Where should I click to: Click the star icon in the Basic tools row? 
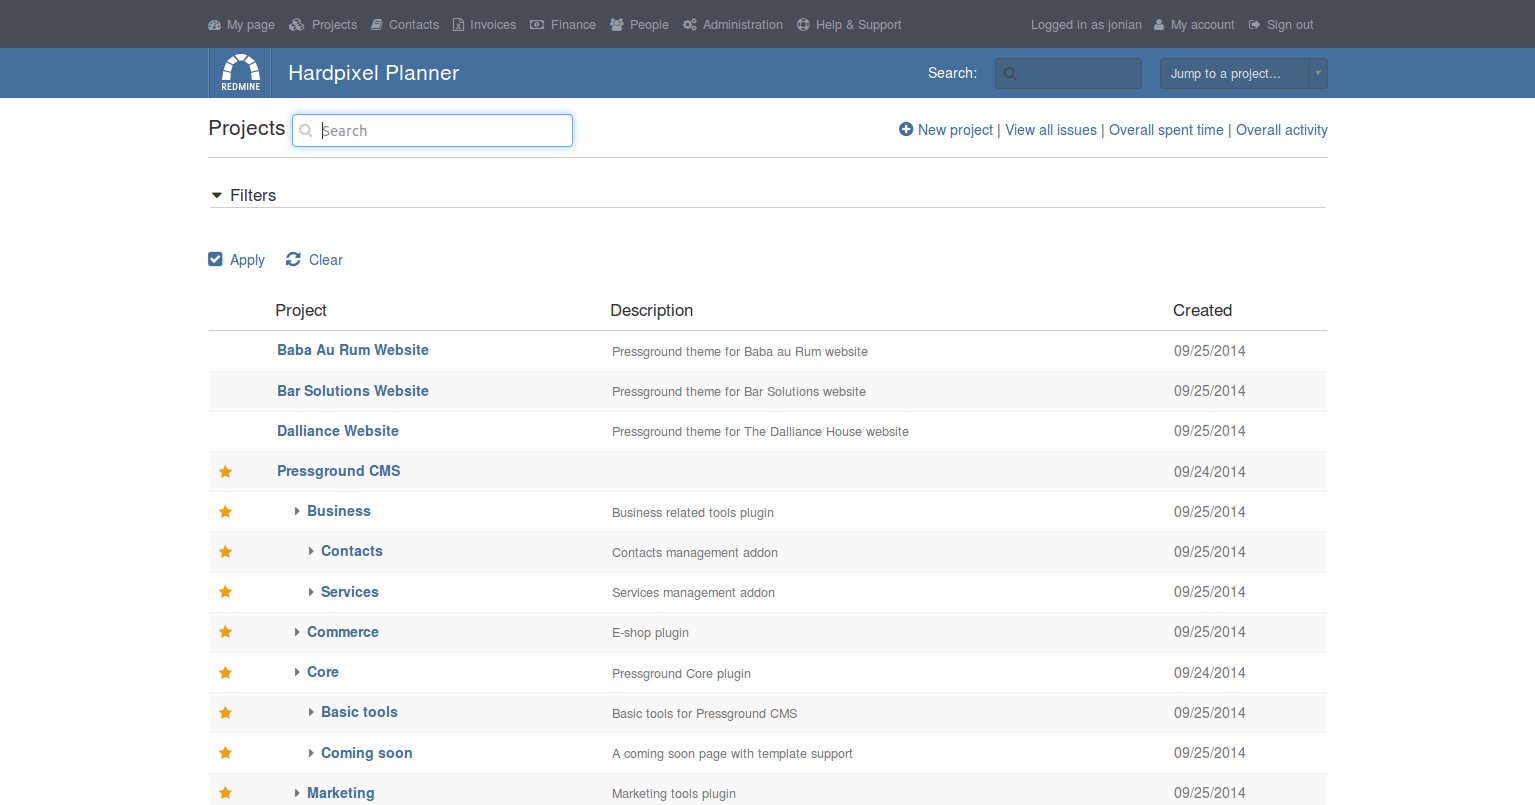point(226,713)
